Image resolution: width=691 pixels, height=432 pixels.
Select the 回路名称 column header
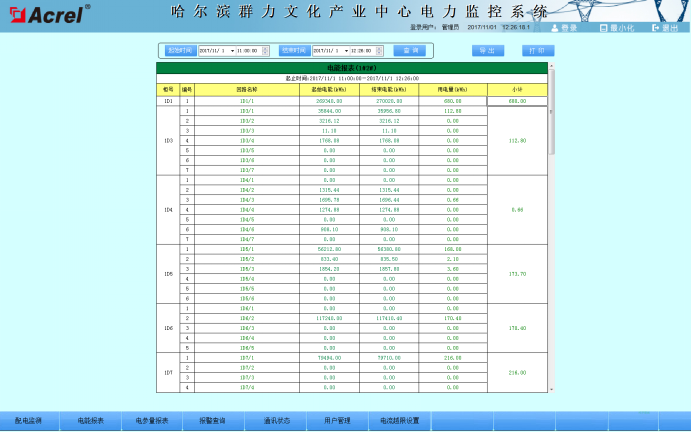247,89
